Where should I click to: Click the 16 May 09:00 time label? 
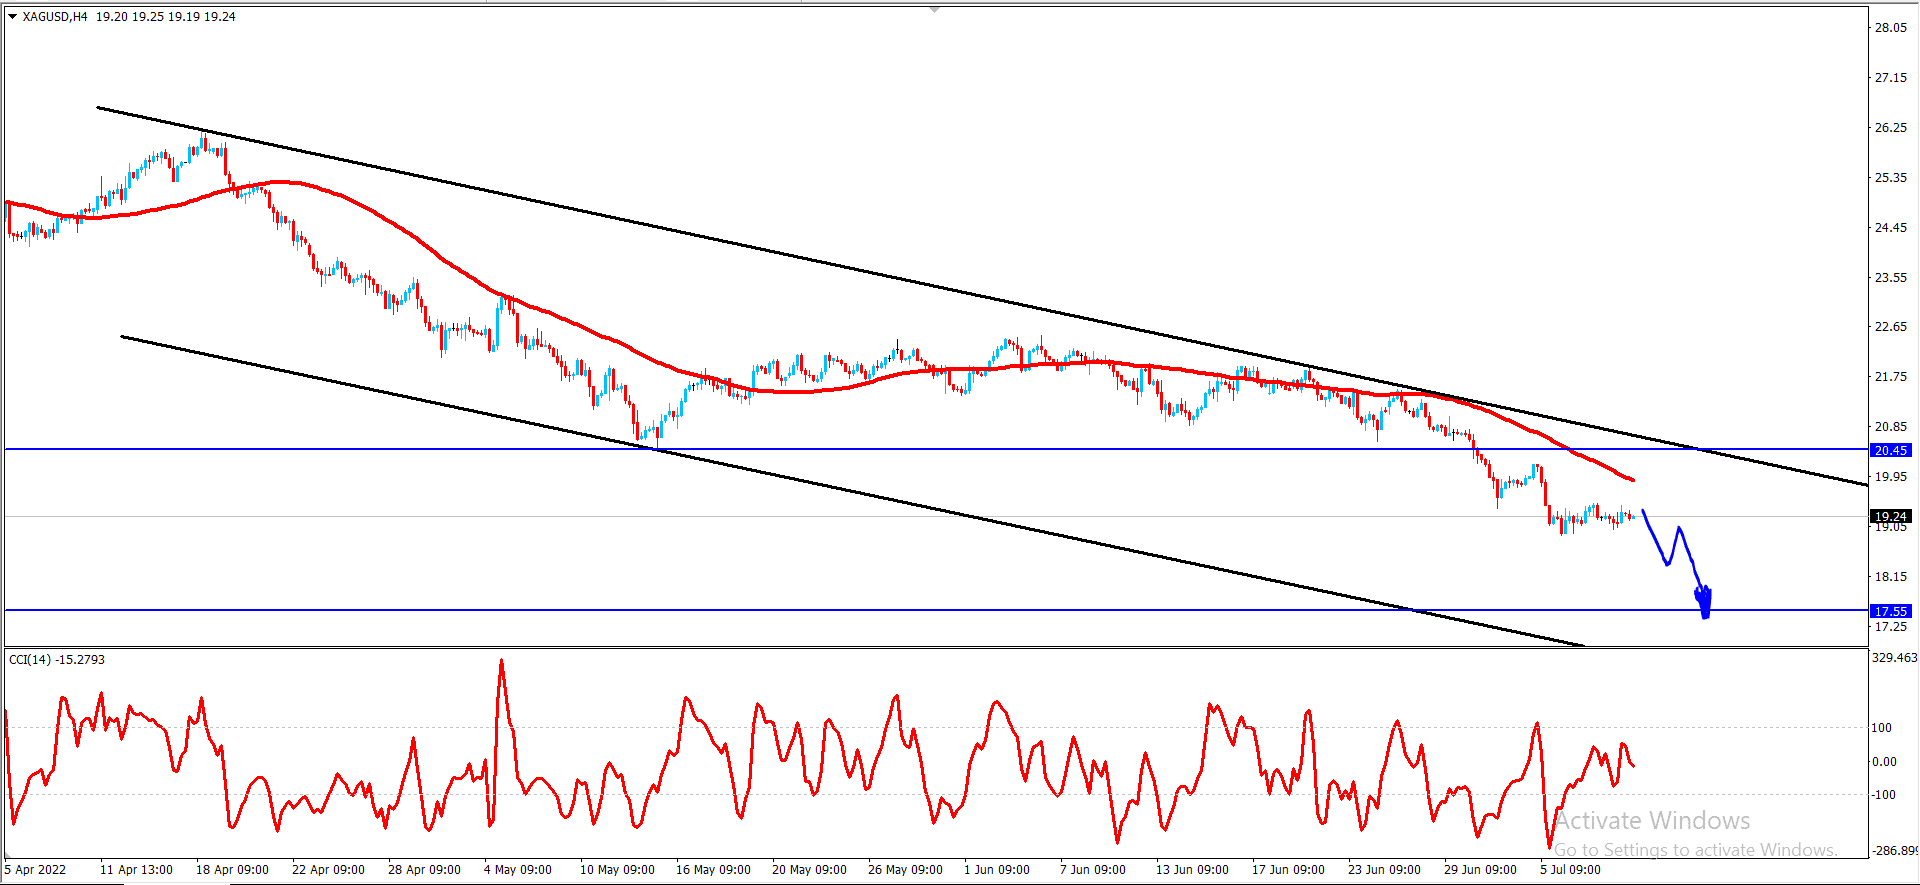click(x=713, y=869)
